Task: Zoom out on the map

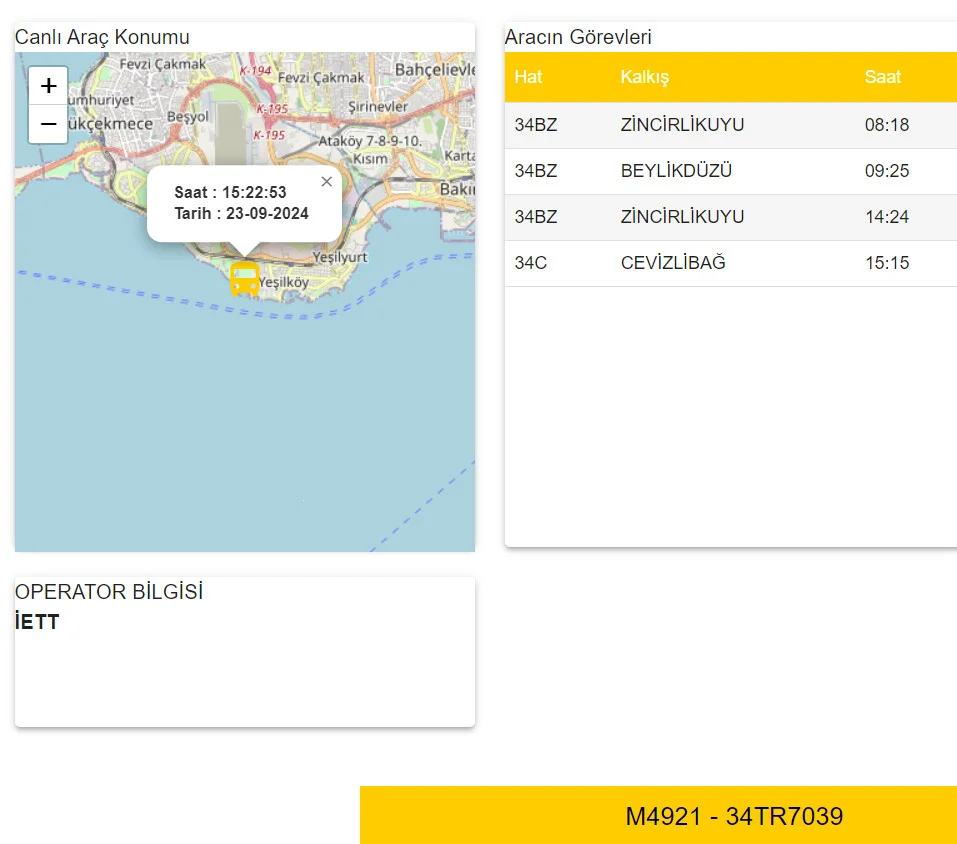Action: tap(48, 124)
